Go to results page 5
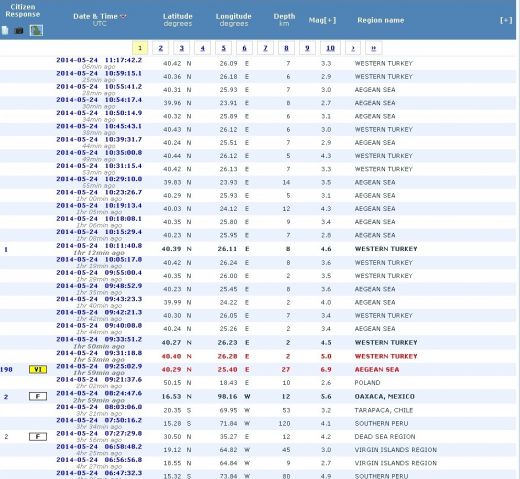The width and height of the screenshot is (520, 479). coord(223,48)
